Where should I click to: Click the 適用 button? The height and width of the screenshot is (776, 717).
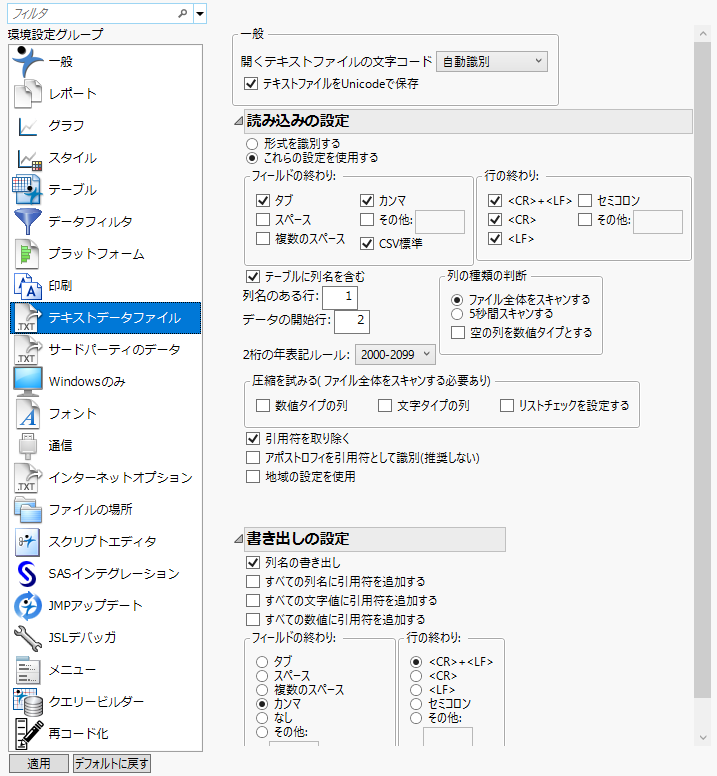pos(39,763)
